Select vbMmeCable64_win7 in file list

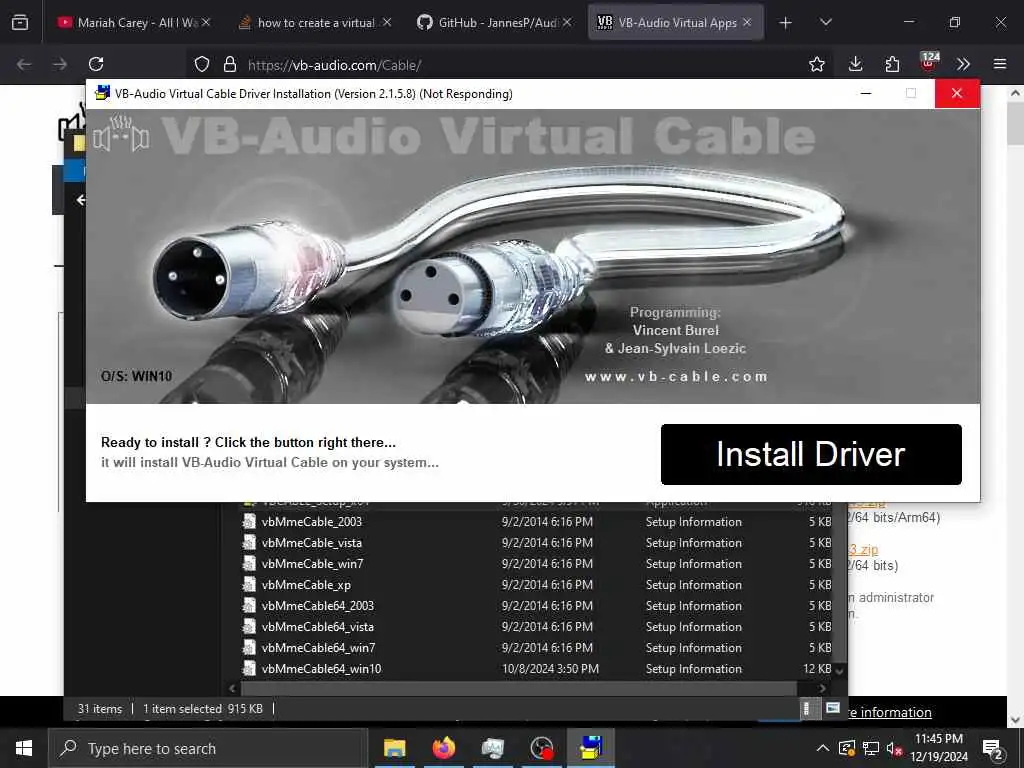coord(318,647)
